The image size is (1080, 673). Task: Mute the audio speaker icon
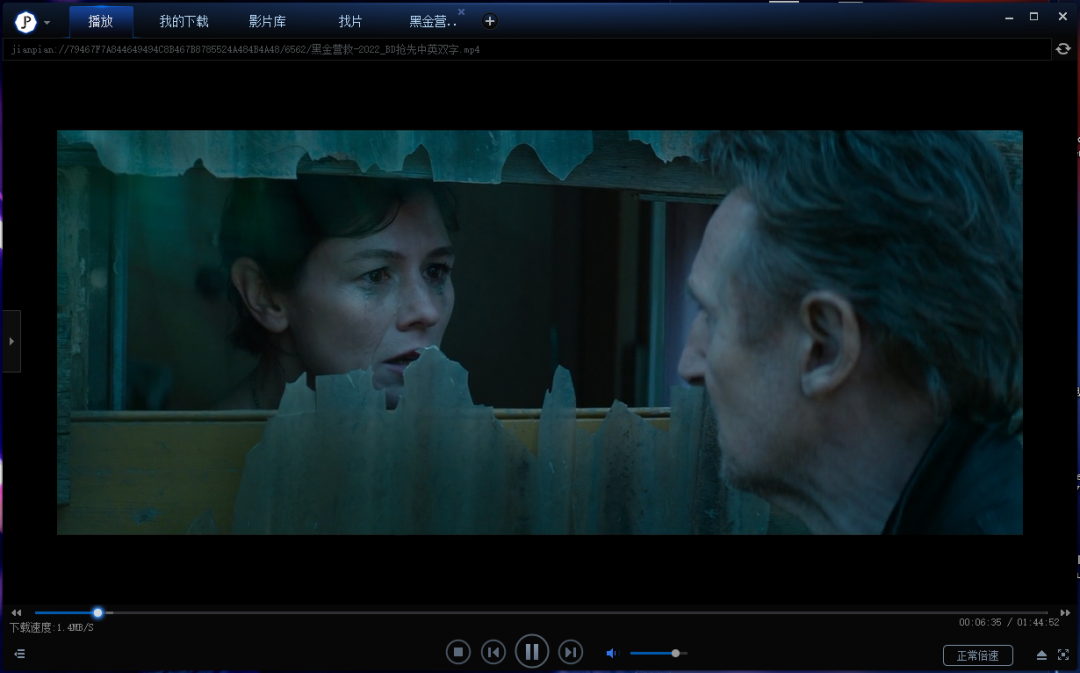pos(612,653)
